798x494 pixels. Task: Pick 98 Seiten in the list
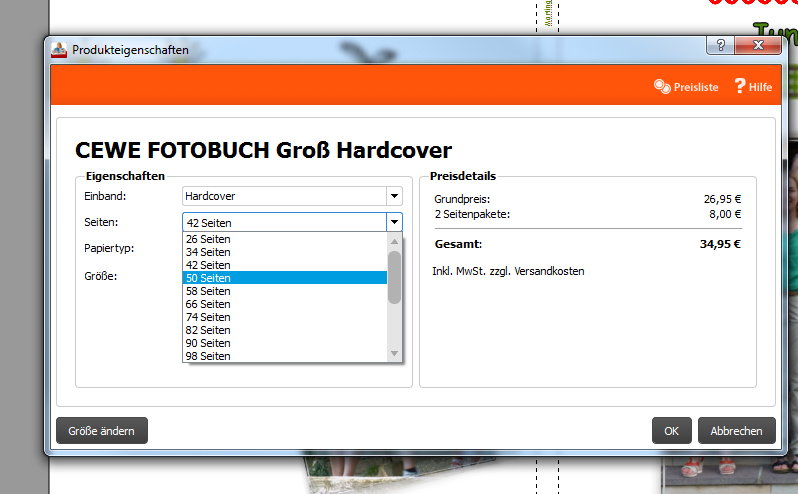tap(284, 356)
